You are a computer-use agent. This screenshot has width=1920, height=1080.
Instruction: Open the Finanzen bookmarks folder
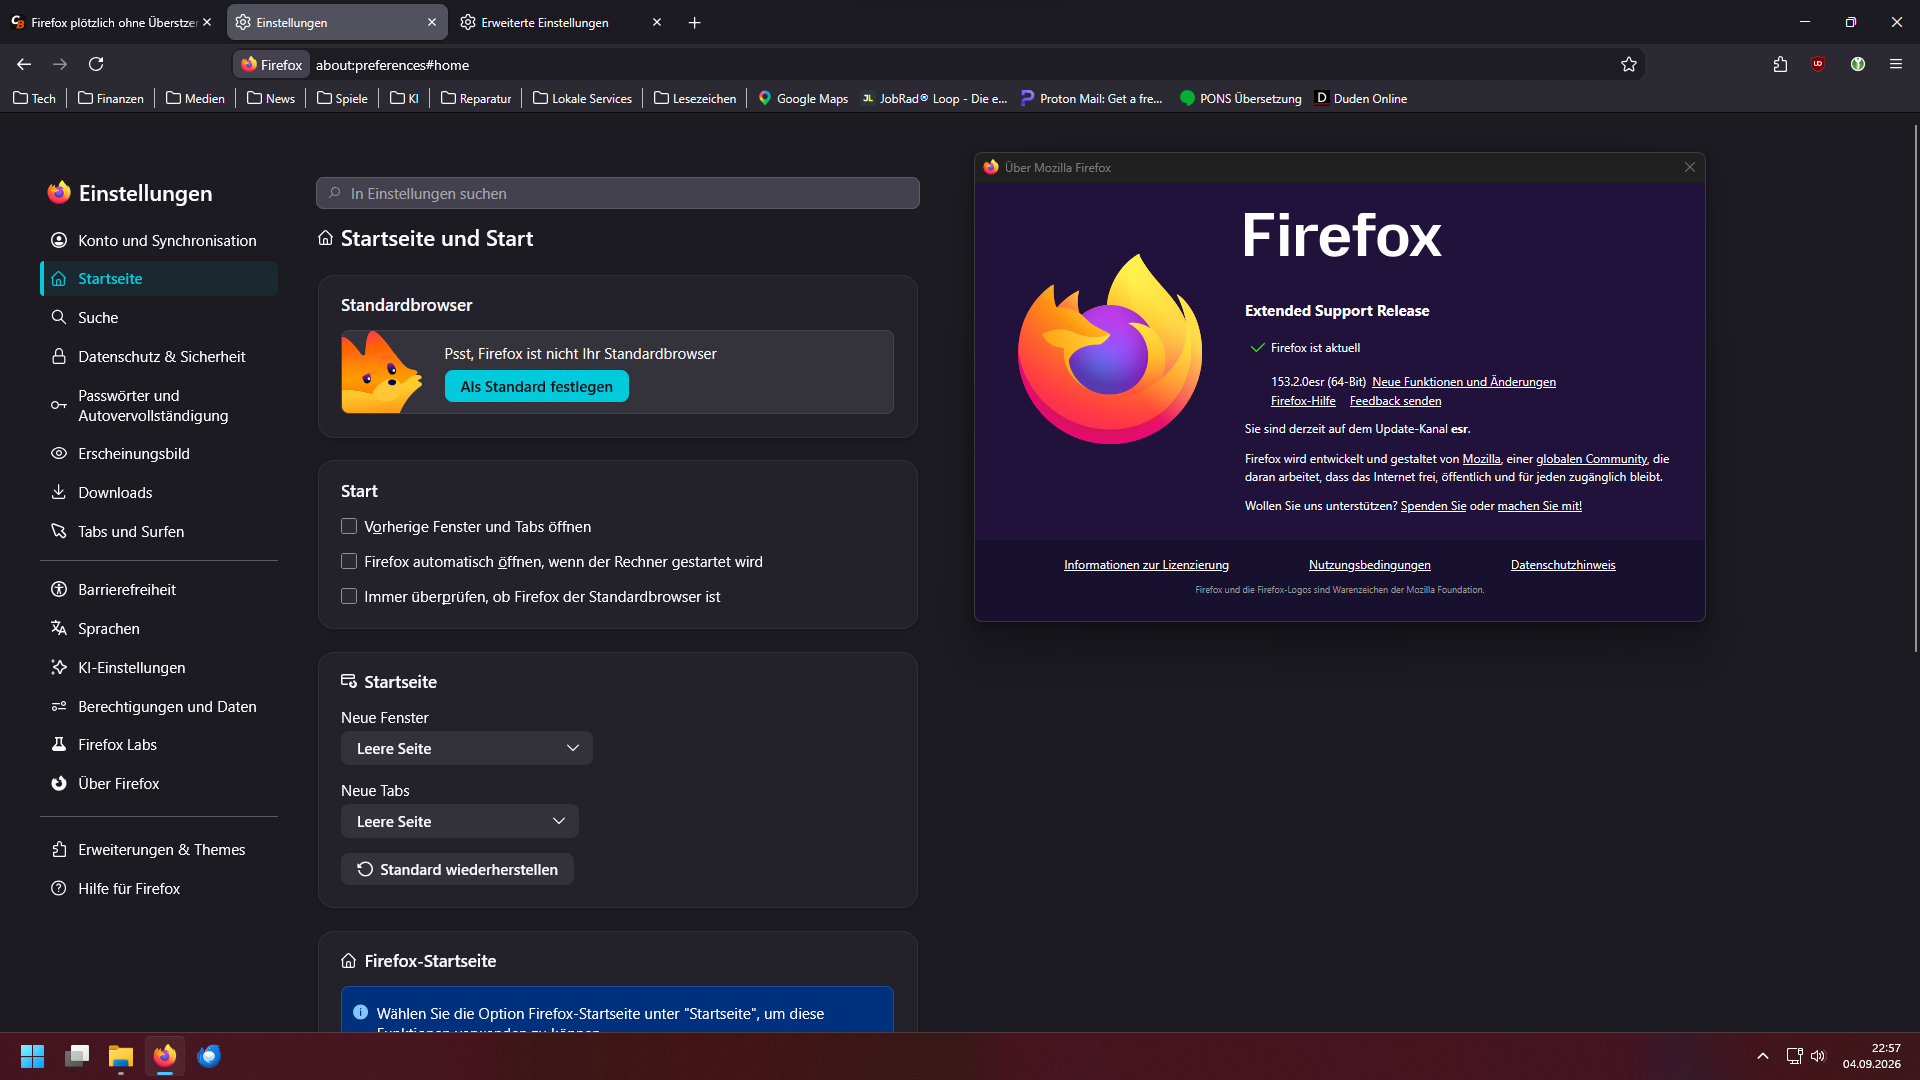[111, 99]
